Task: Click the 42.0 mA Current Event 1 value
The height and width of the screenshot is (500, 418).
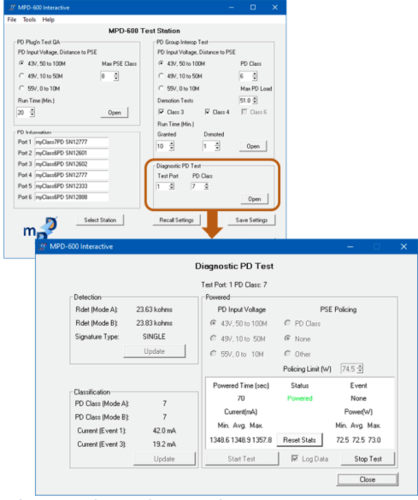Action: point(164,431)
